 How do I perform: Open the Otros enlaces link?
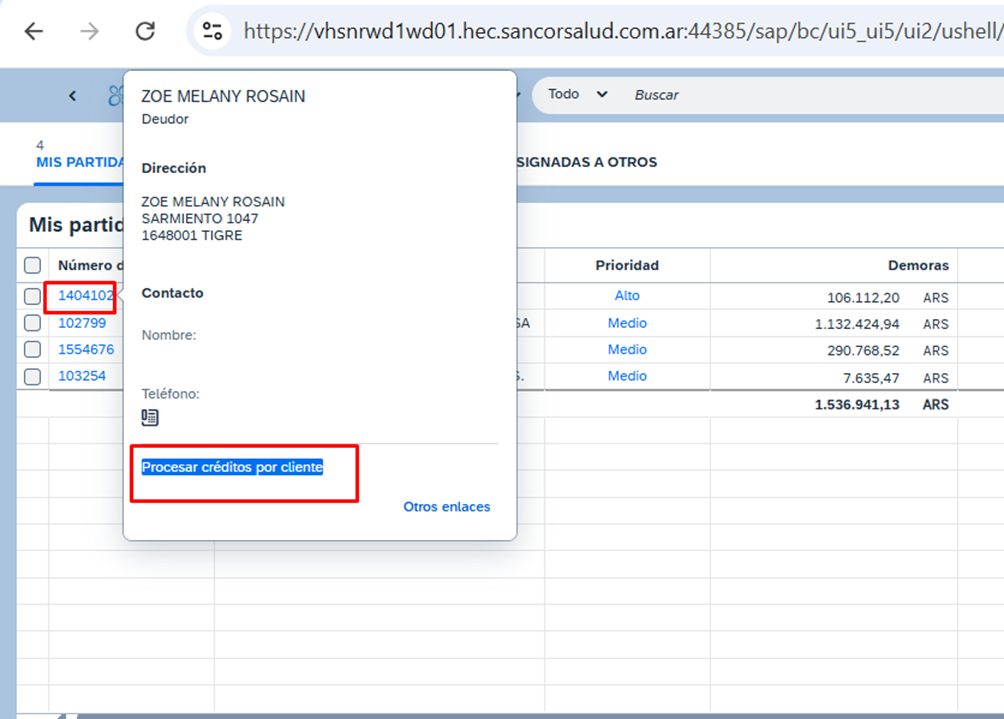[x=446, y=507]
